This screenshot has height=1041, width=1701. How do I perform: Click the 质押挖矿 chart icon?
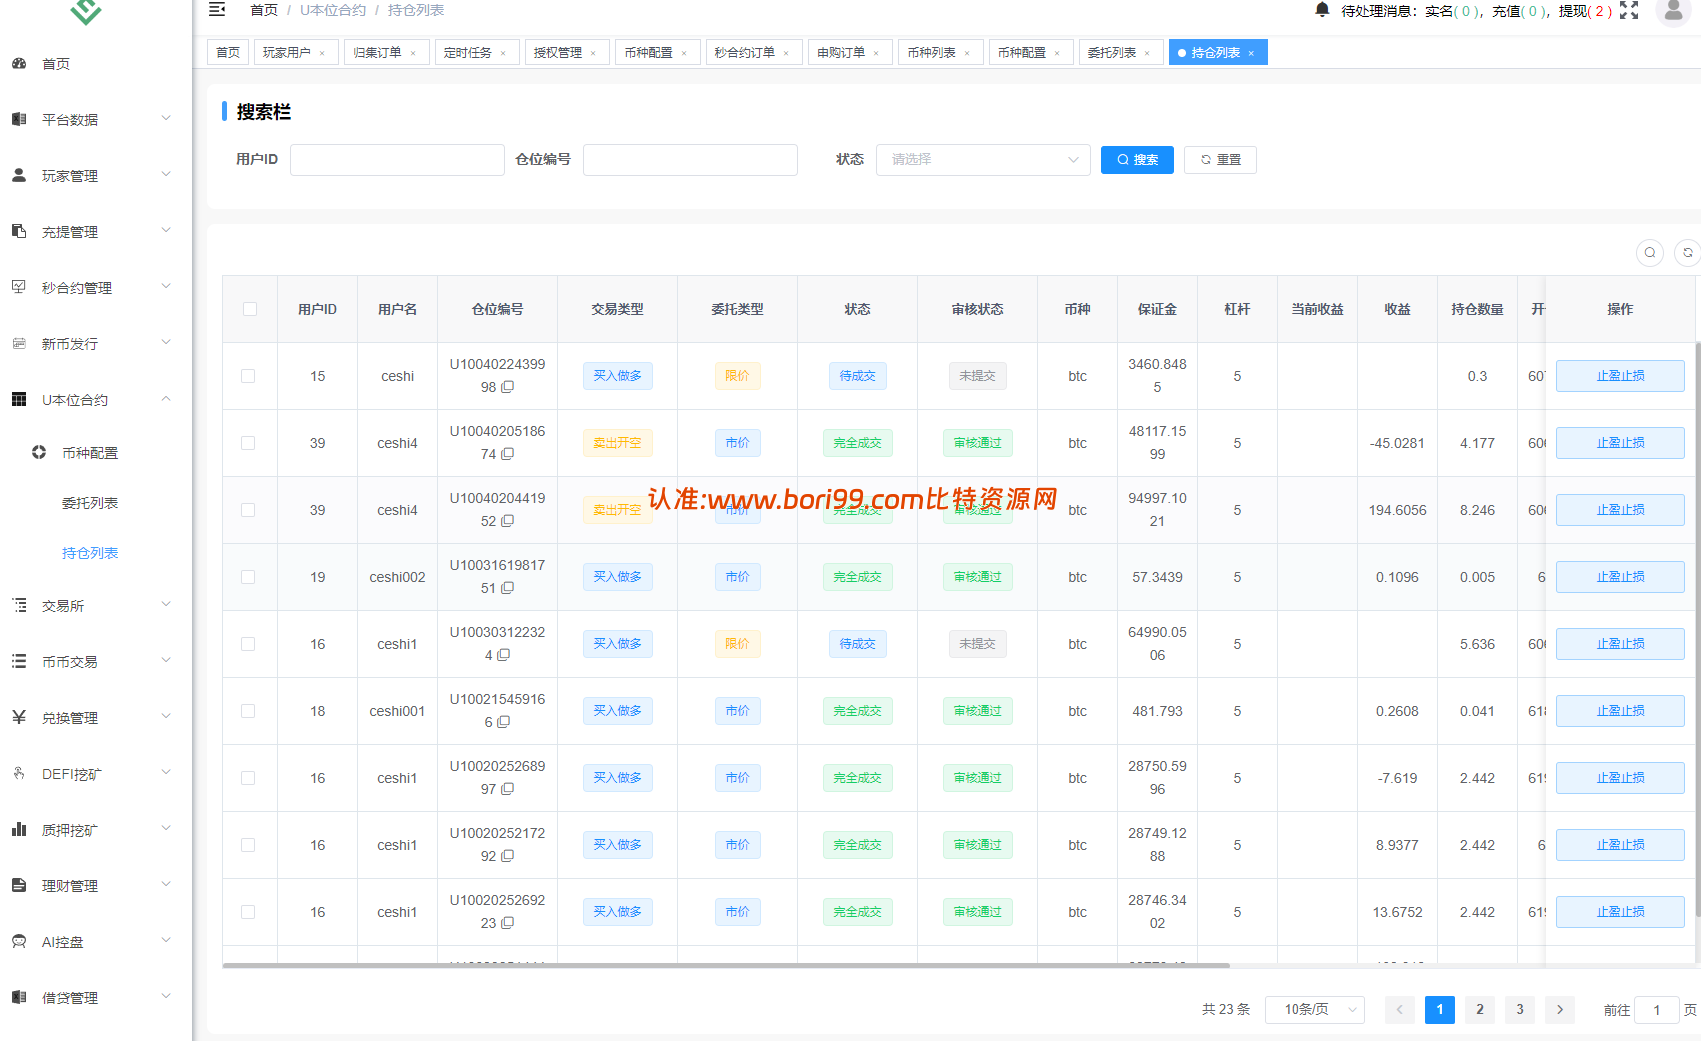click(x=19, y=829)
